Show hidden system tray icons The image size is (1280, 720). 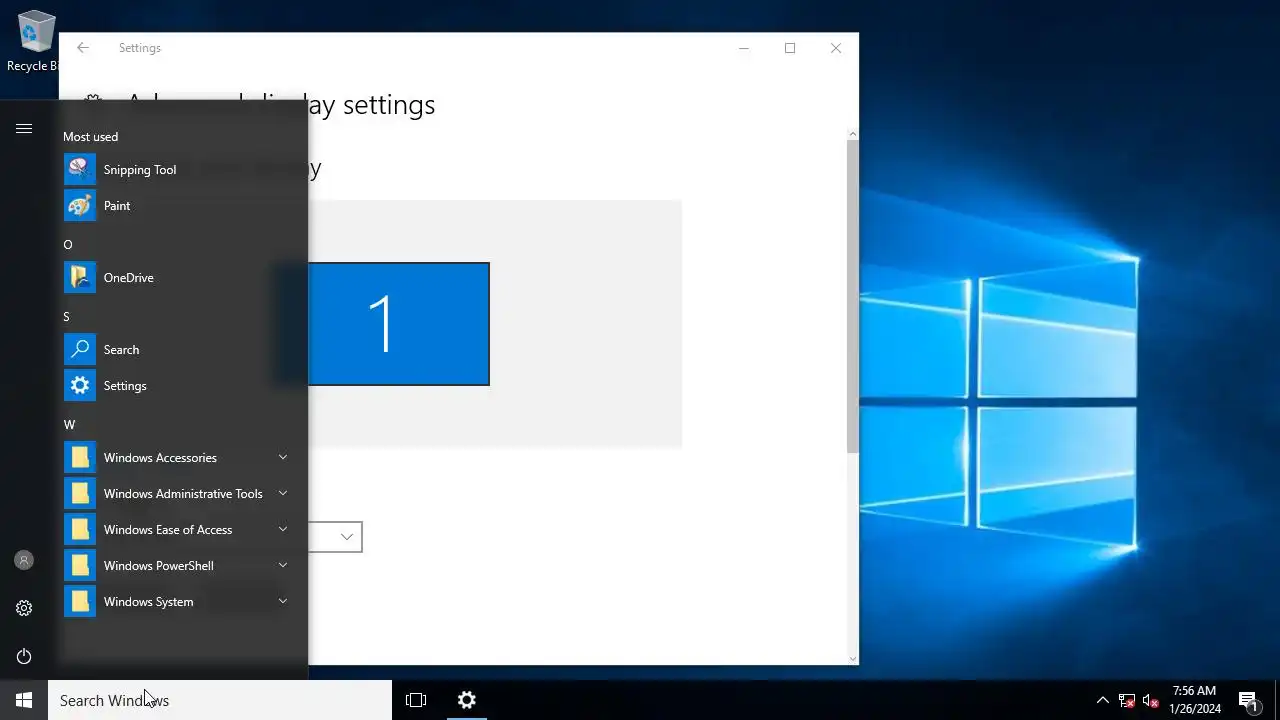point(1102,700)
